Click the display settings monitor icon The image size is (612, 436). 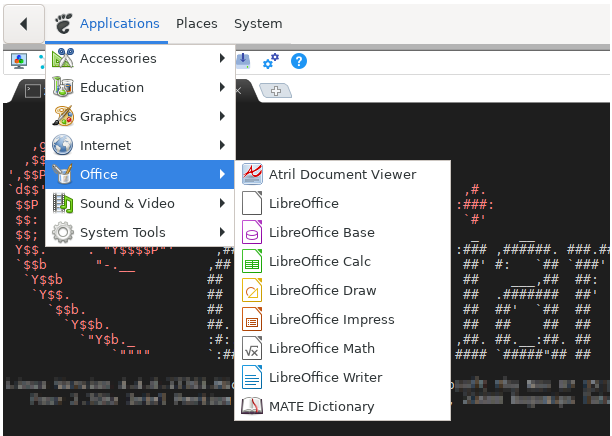pyautogui.click(x=19, y=61)
